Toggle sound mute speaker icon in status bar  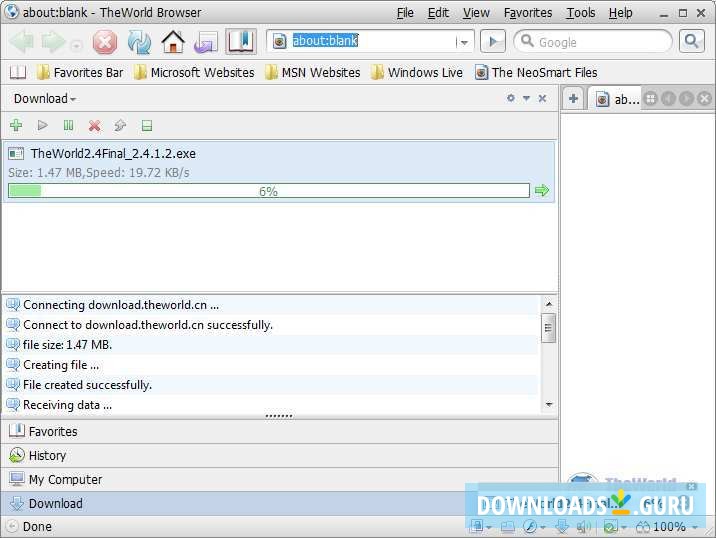583,527
